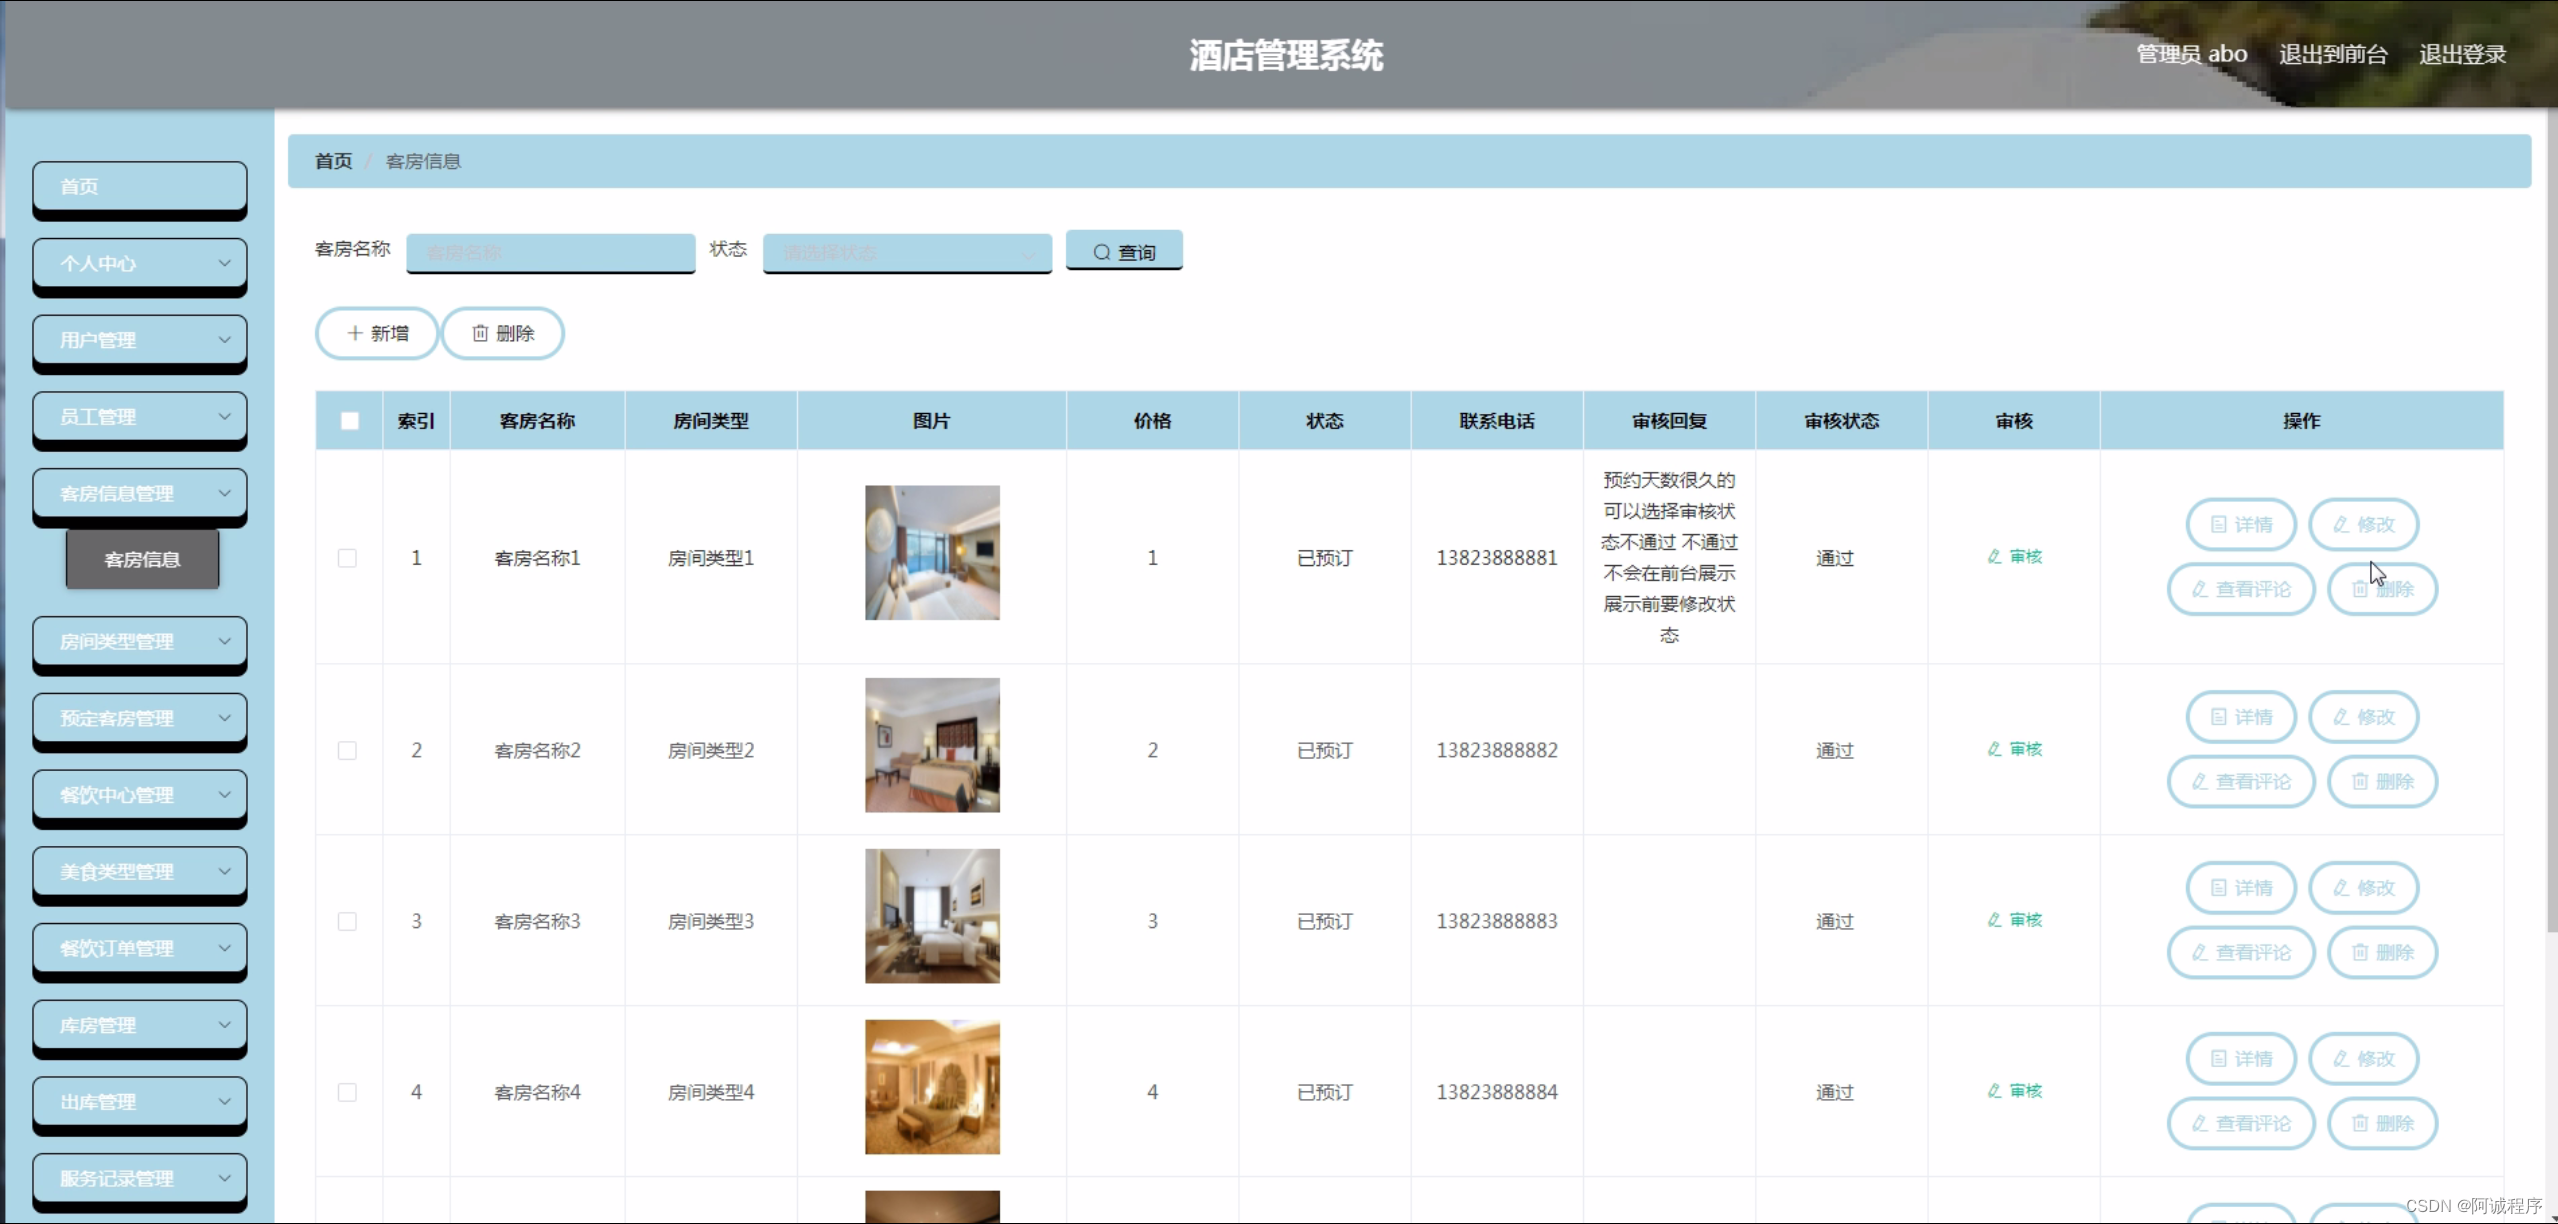2558x1224 pixels.
Task: Collapse the 客房信息管理 sidebar section
Action: pyautogui.click(x=139, y=492)
